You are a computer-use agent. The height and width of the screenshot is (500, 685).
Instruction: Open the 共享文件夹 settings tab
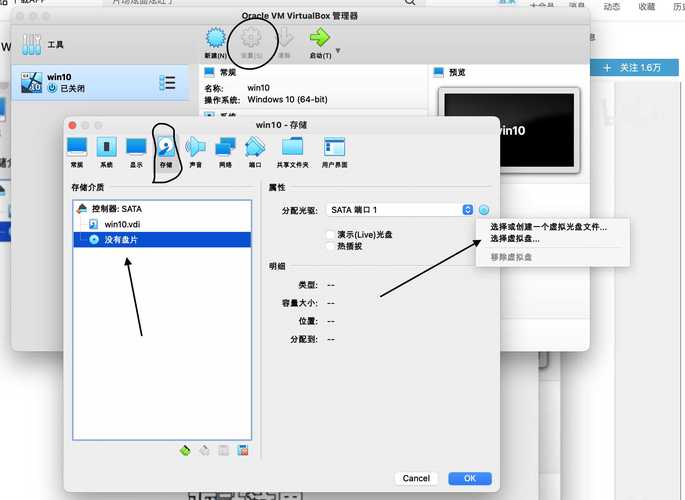pos(292,152)
